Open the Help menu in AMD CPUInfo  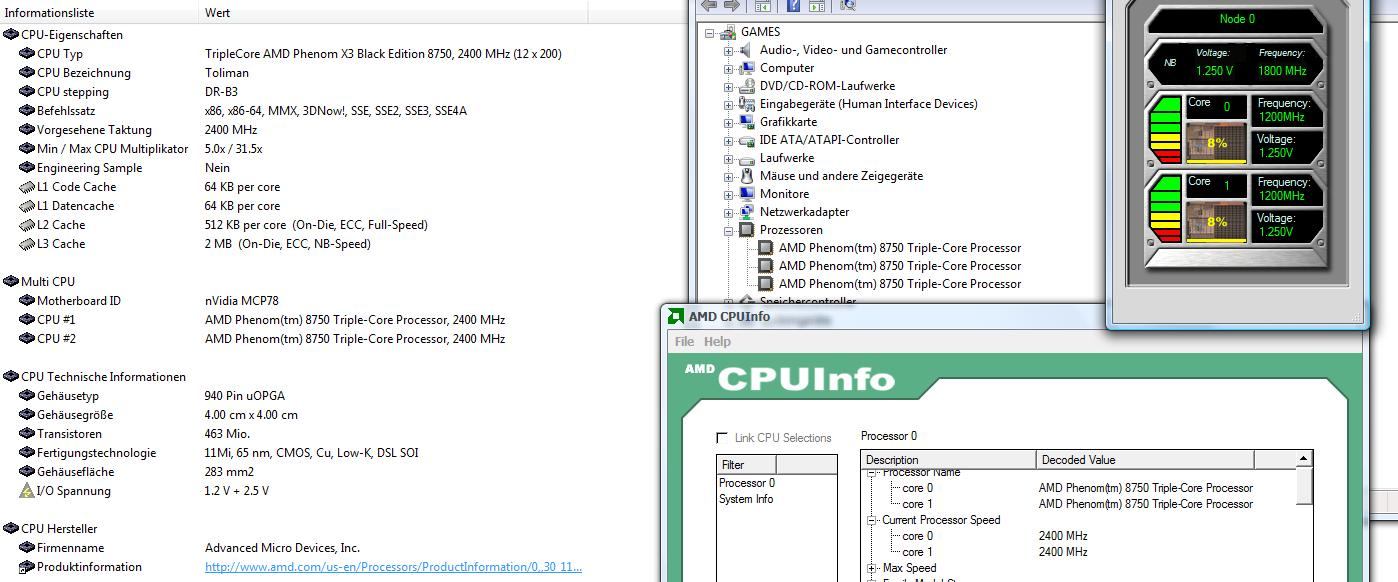click(717, 342)
